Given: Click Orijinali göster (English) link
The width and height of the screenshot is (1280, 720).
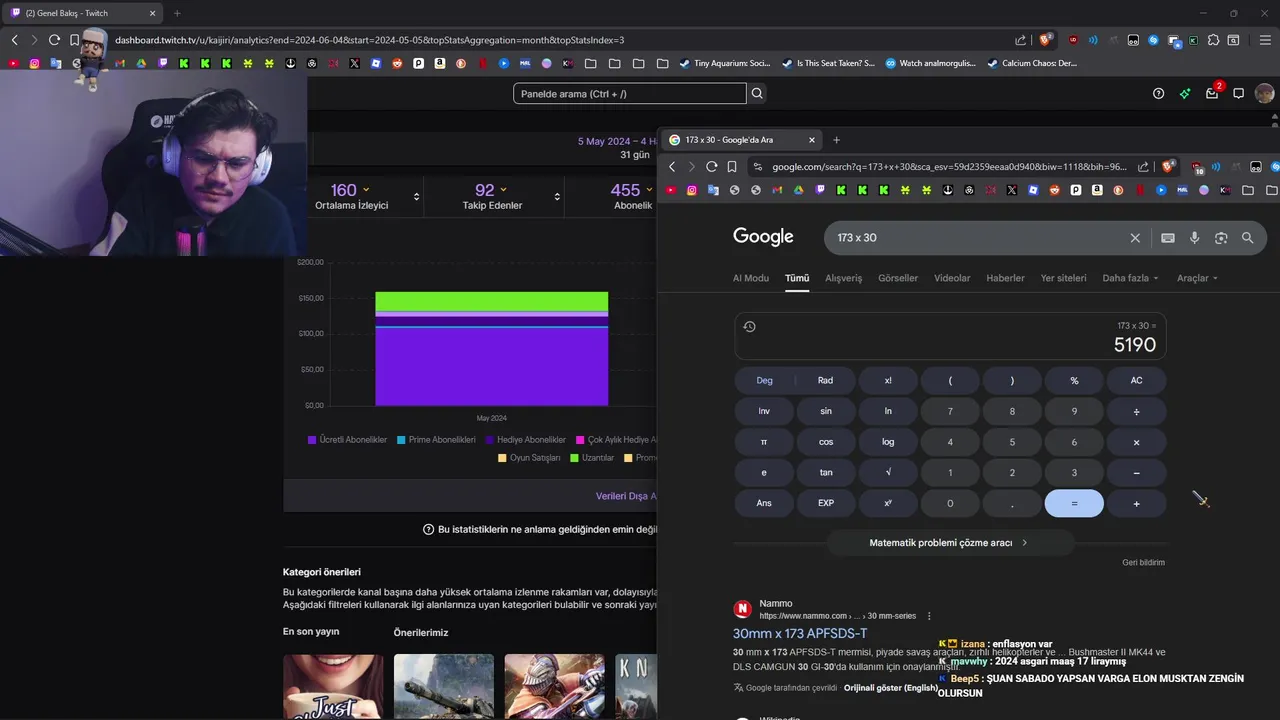Looking at the screenshot, I should [x=891, y=688].
